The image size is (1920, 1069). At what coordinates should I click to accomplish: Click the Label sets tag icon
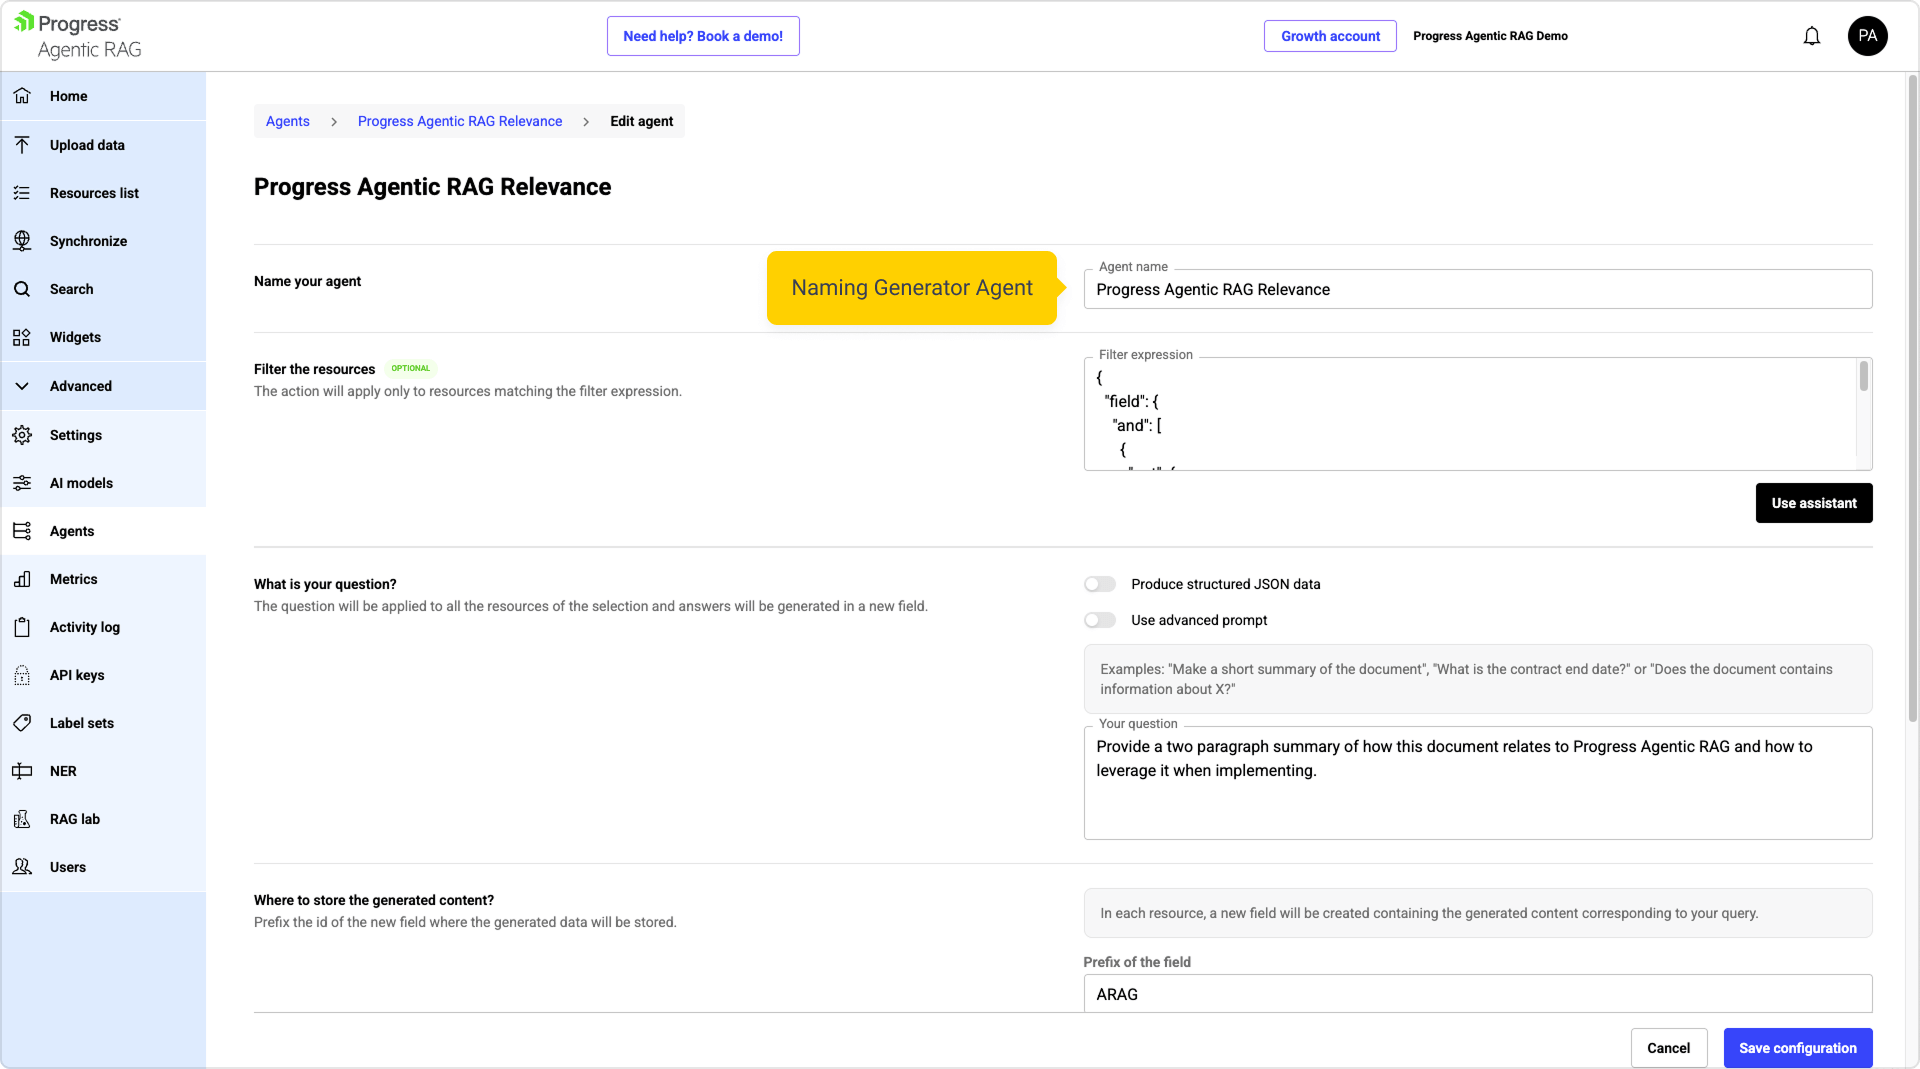(x=22, y=723)
